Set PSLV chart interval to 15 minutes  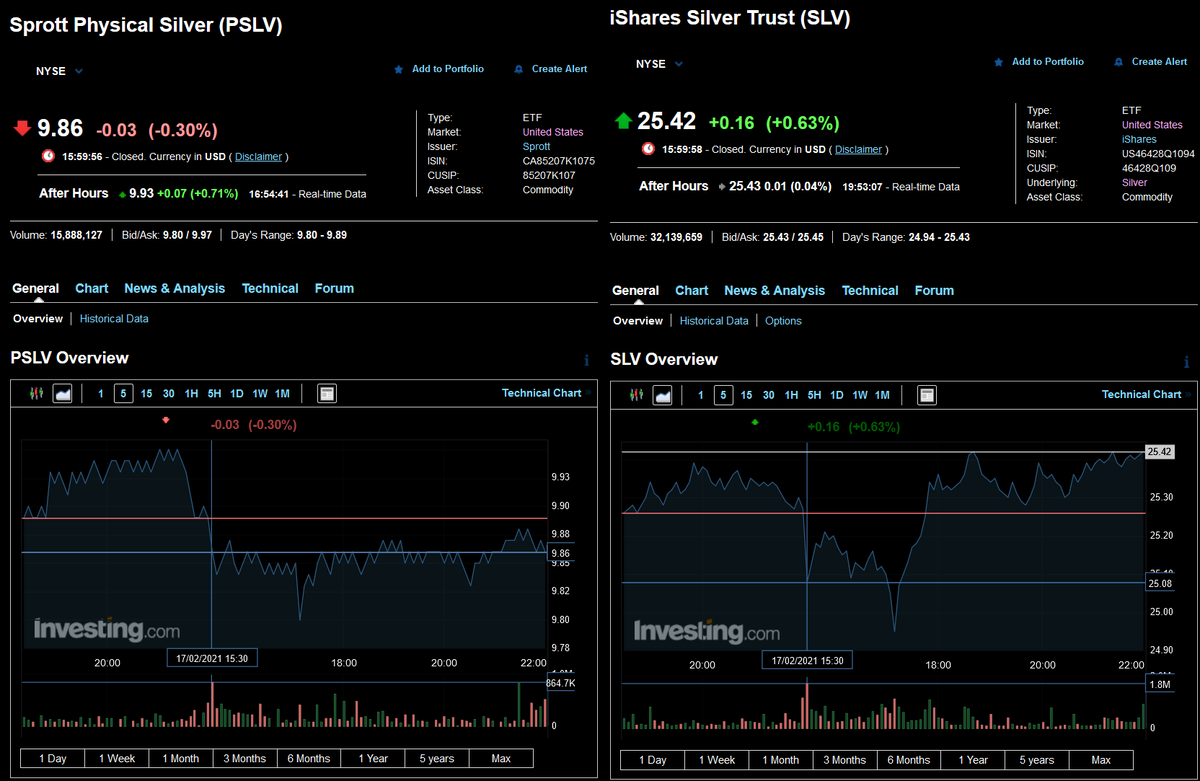[x=147, y=394]
